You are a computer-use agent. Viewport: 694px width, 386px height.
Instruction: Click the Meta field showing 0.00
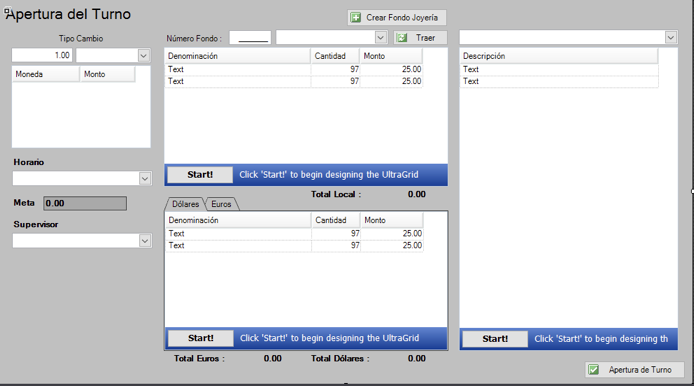[x=85, y=203]
